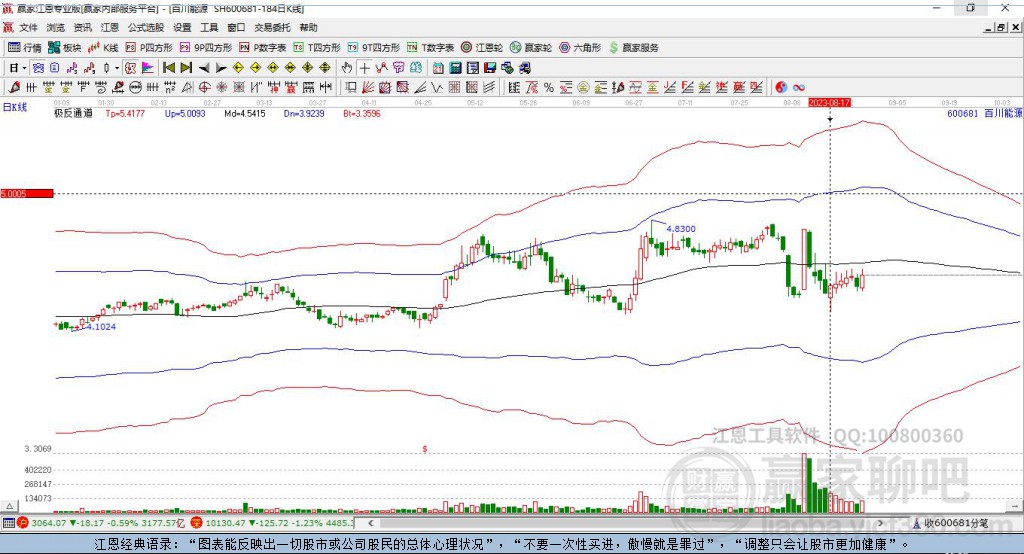Open the P四方形 square tool

pyautogui.click(x=149, y=48)
